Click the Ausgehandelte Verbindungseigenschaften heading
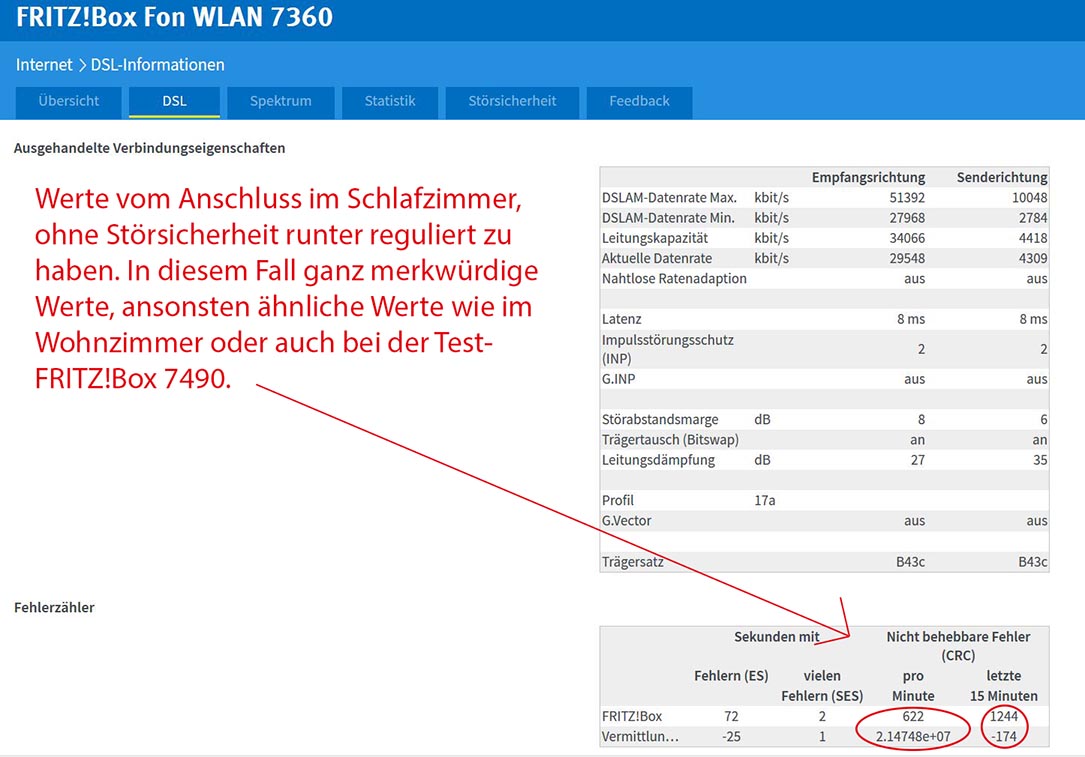This screenshot has height=757, width=1085. pyautogui.click(x=149, y=148)
